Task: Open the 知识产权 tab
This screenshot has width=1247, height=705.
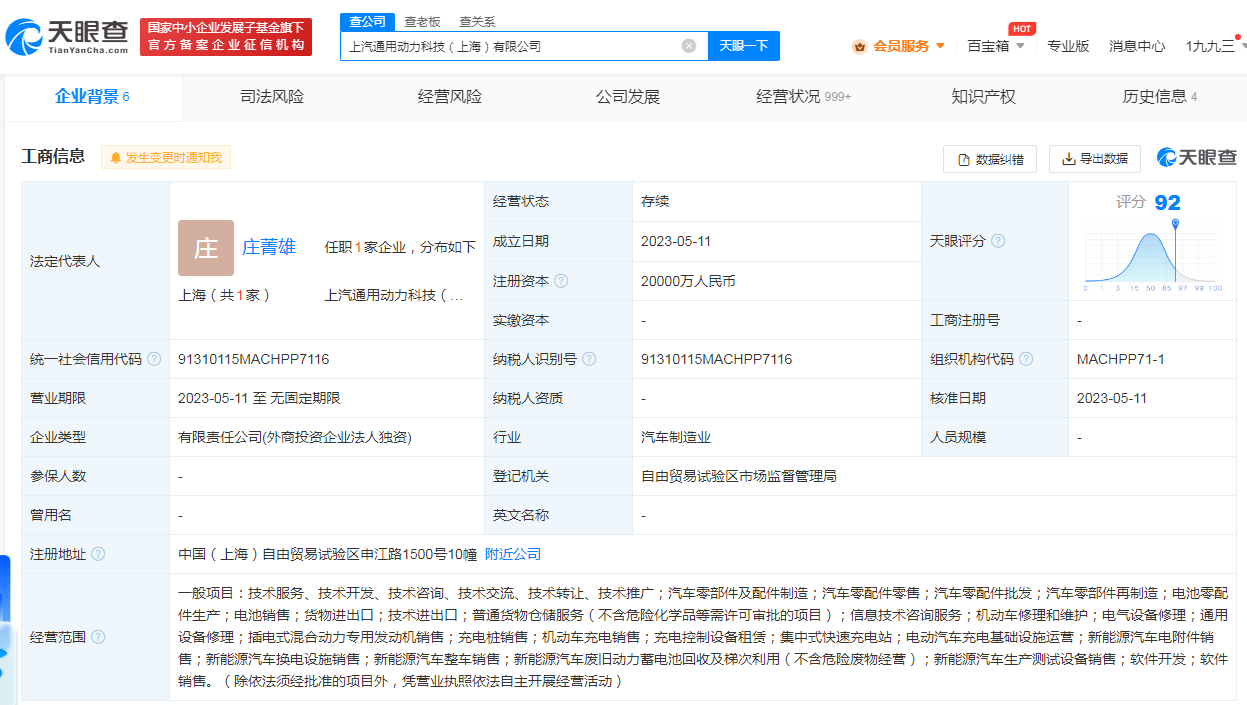Action: click(984, 97)
